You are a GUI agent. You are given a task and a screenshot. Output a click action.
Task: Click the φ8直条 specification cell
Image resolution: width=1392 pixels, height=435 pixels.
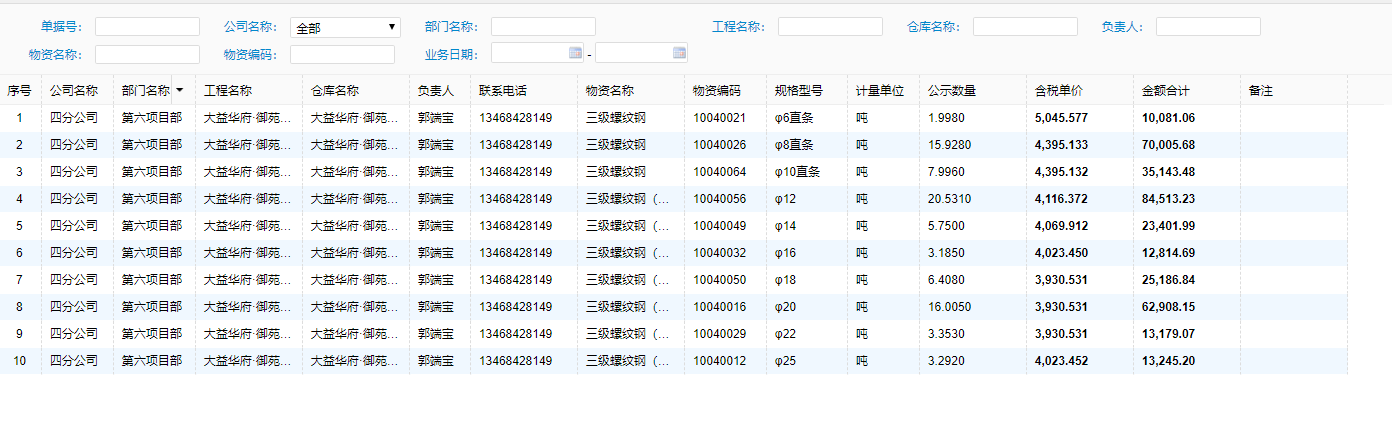pos(807,145)
